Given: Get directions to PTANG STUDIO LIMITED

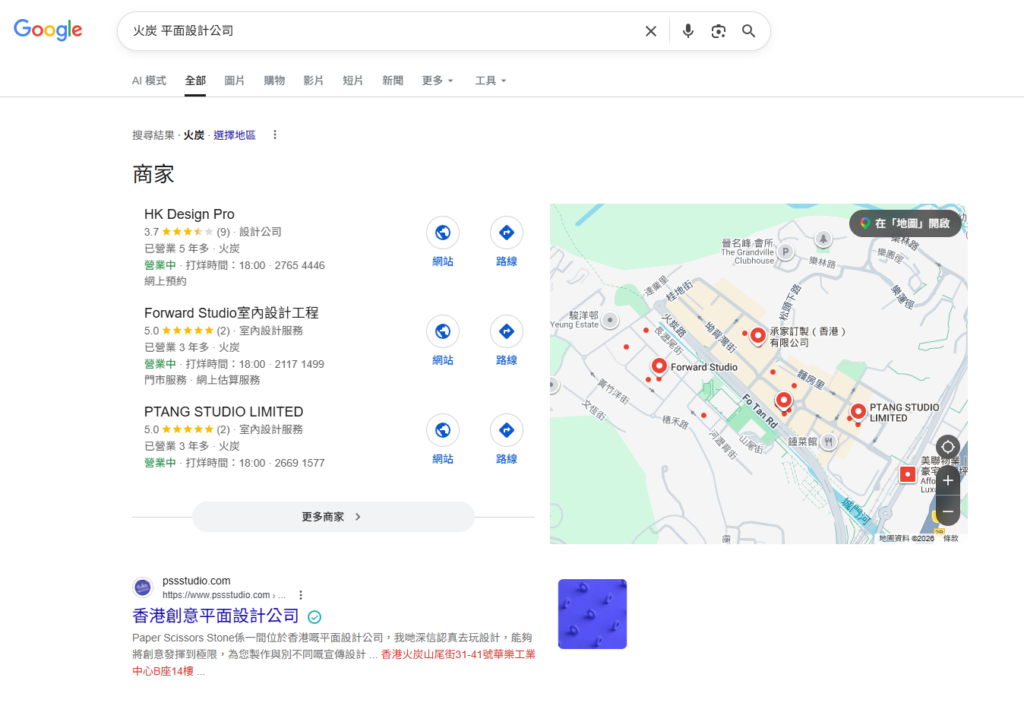Looking at the screenshot, I should [x=506, y=430].
